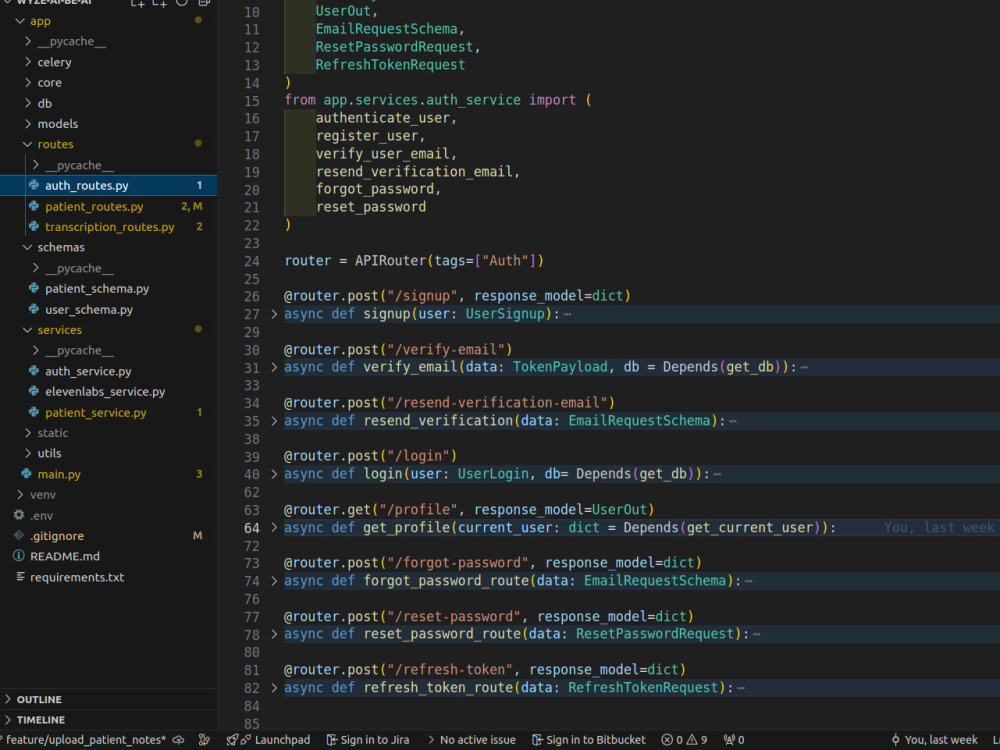This screenshot has height=750, width=1000.
Task: Click 'app.services.auth_service' module on line 15
Action: [x=422, y=100]
